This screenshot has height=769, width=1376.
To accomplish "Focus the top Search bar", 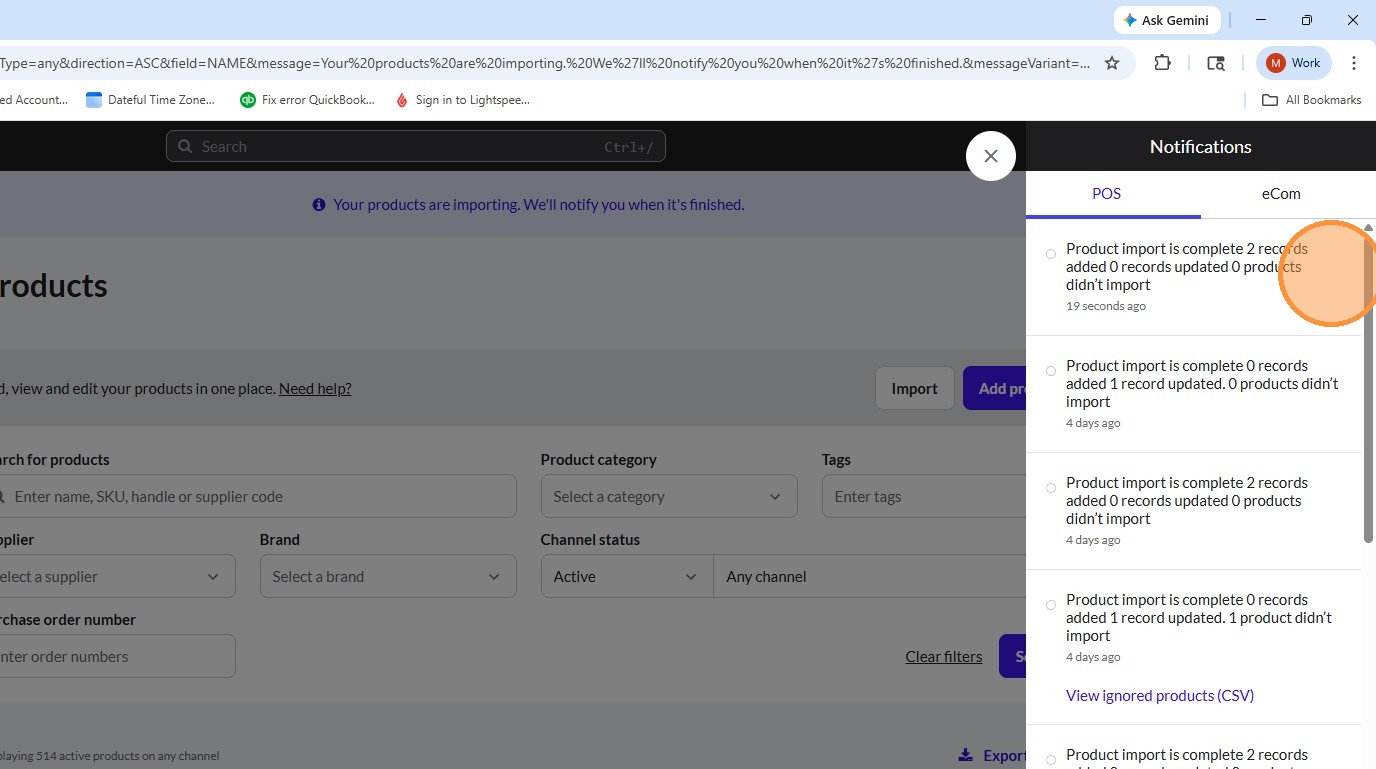I will click(x=416, y=146).
